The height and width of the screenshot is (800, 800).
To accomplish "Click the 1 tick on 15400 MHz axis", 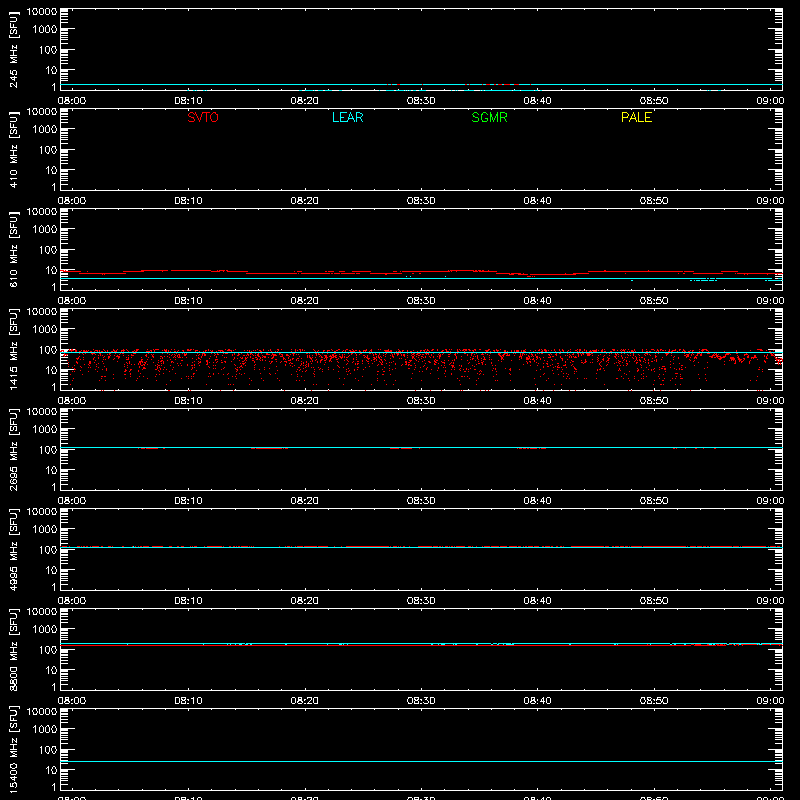I will 54,788.
